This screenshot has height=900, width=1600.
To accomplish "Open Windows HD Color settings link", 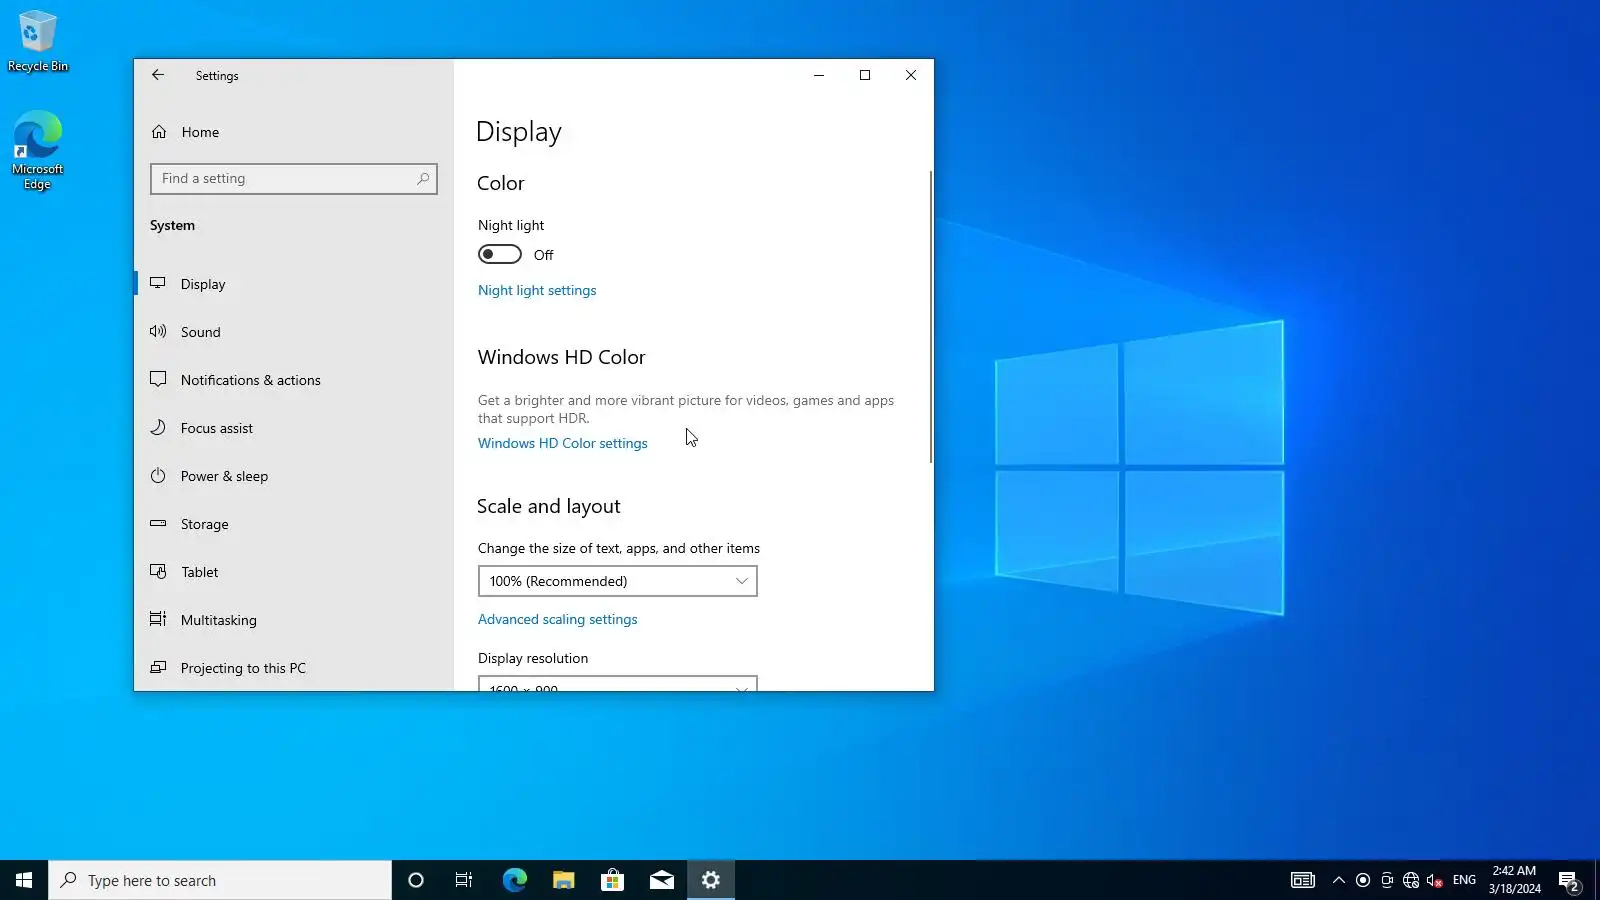I will click(563, 443).
